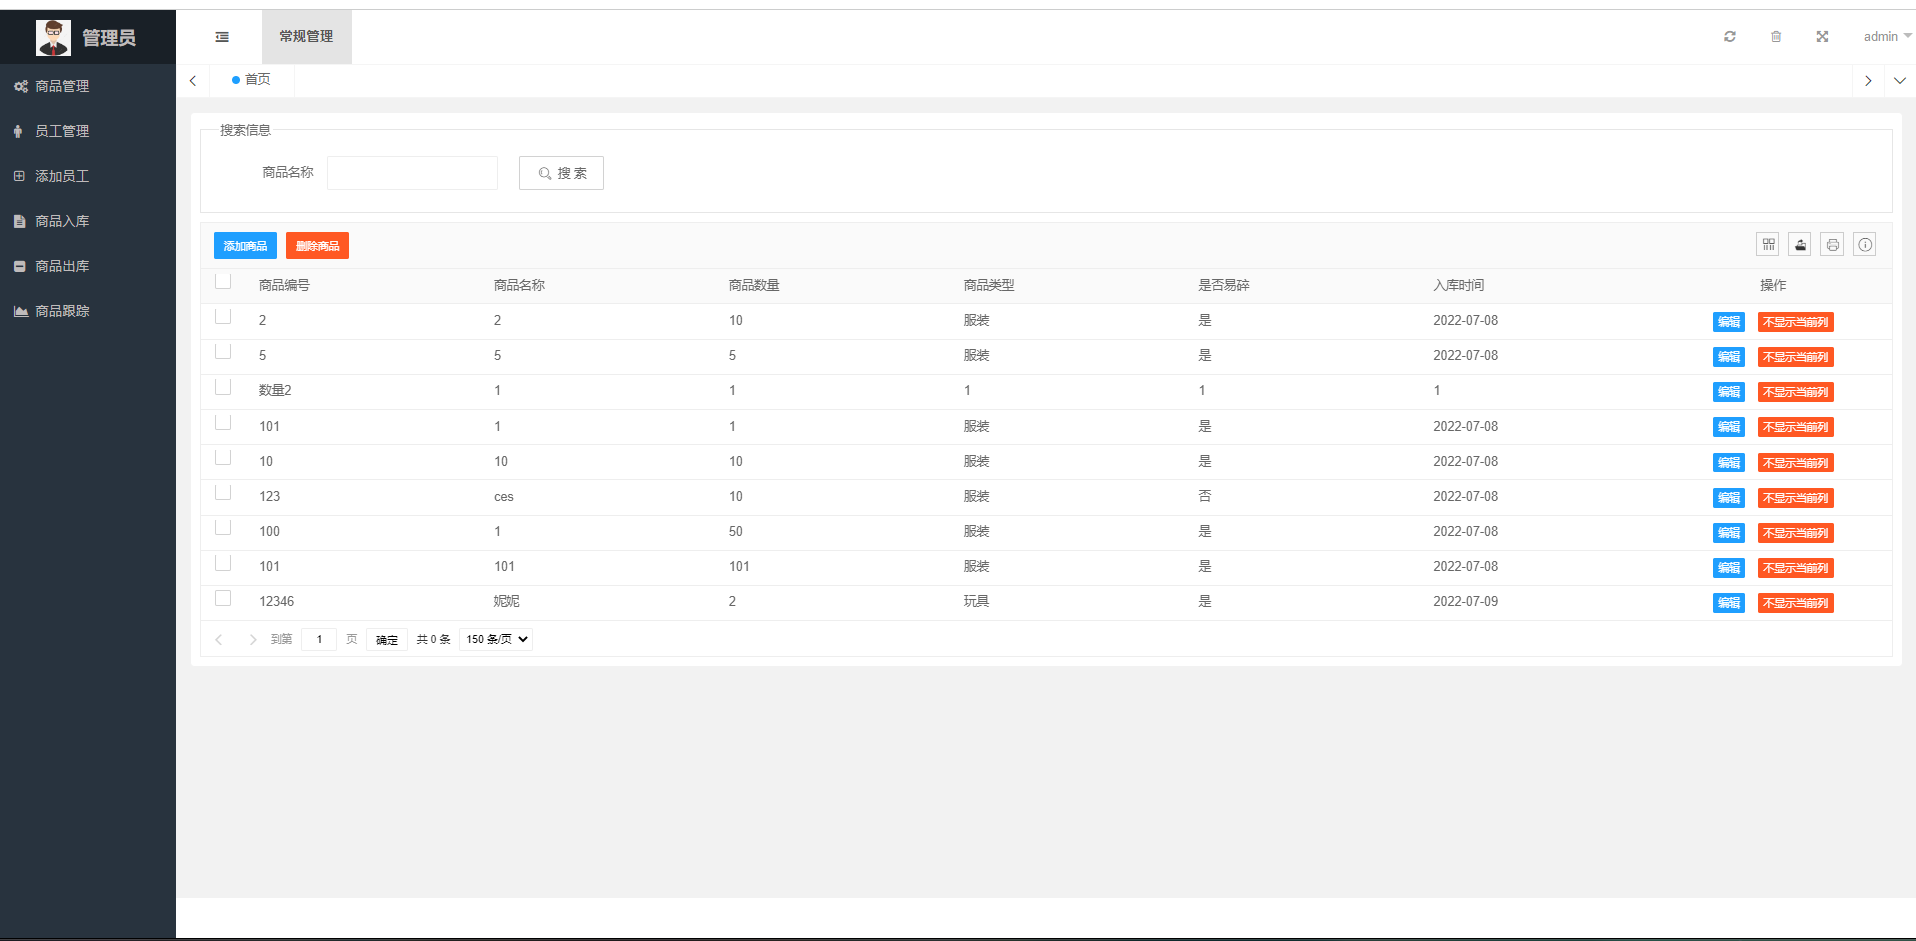The height and width of the screenshot is (941, 1916).
Task: Click 编辑 for the row numbered 12346
Action: (1729, 603)
